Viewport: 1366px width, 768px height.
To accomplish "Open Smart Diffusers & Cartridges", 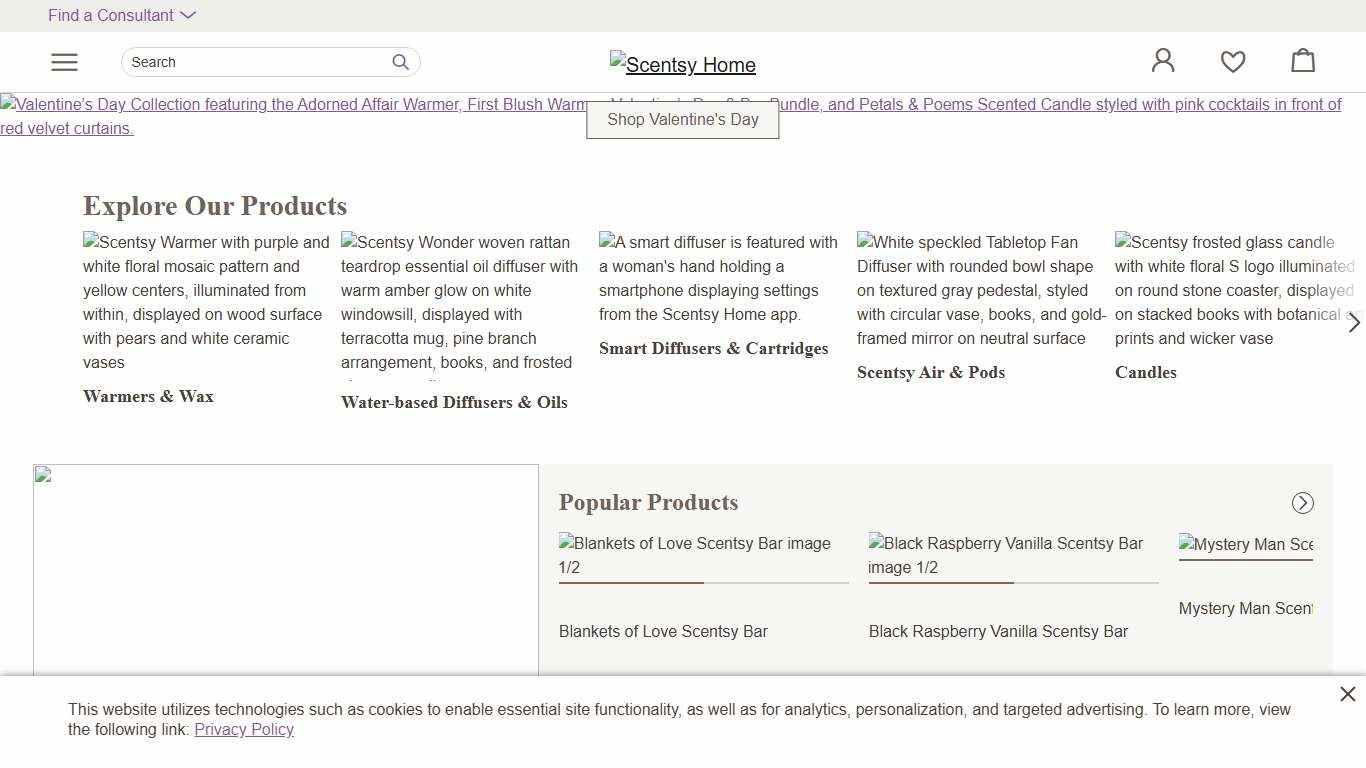I will (x=713, y=348).
